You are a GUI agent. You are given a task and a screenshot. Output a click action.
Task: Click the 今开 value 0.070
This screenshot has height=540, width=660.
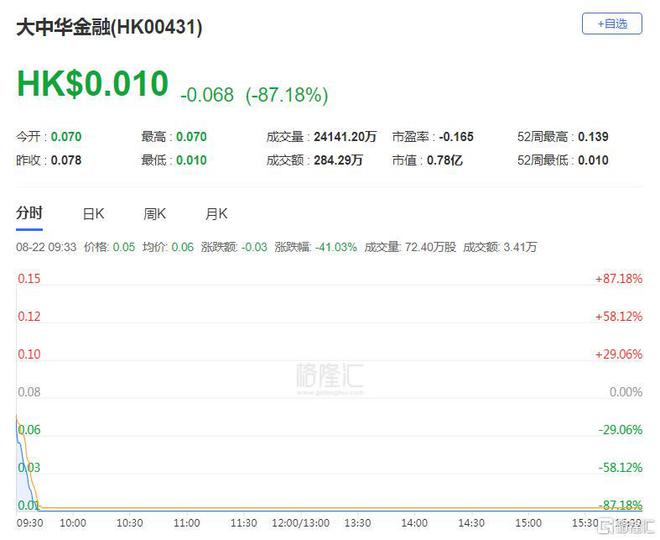pyautogui.click(x=66, y=137)
